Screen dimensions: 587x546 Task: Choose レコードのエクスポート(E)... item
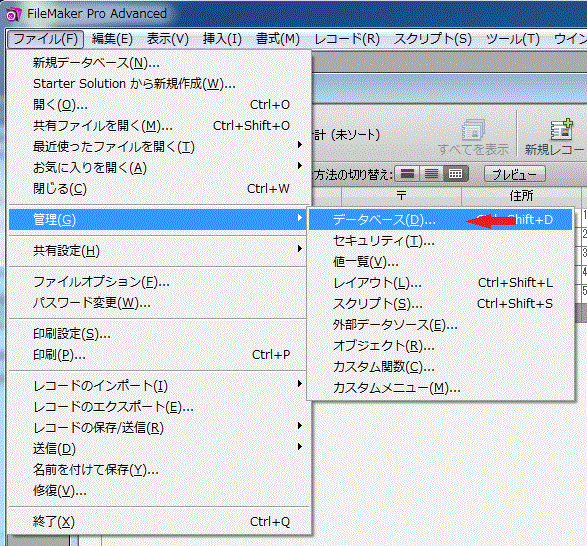[160, 407]
